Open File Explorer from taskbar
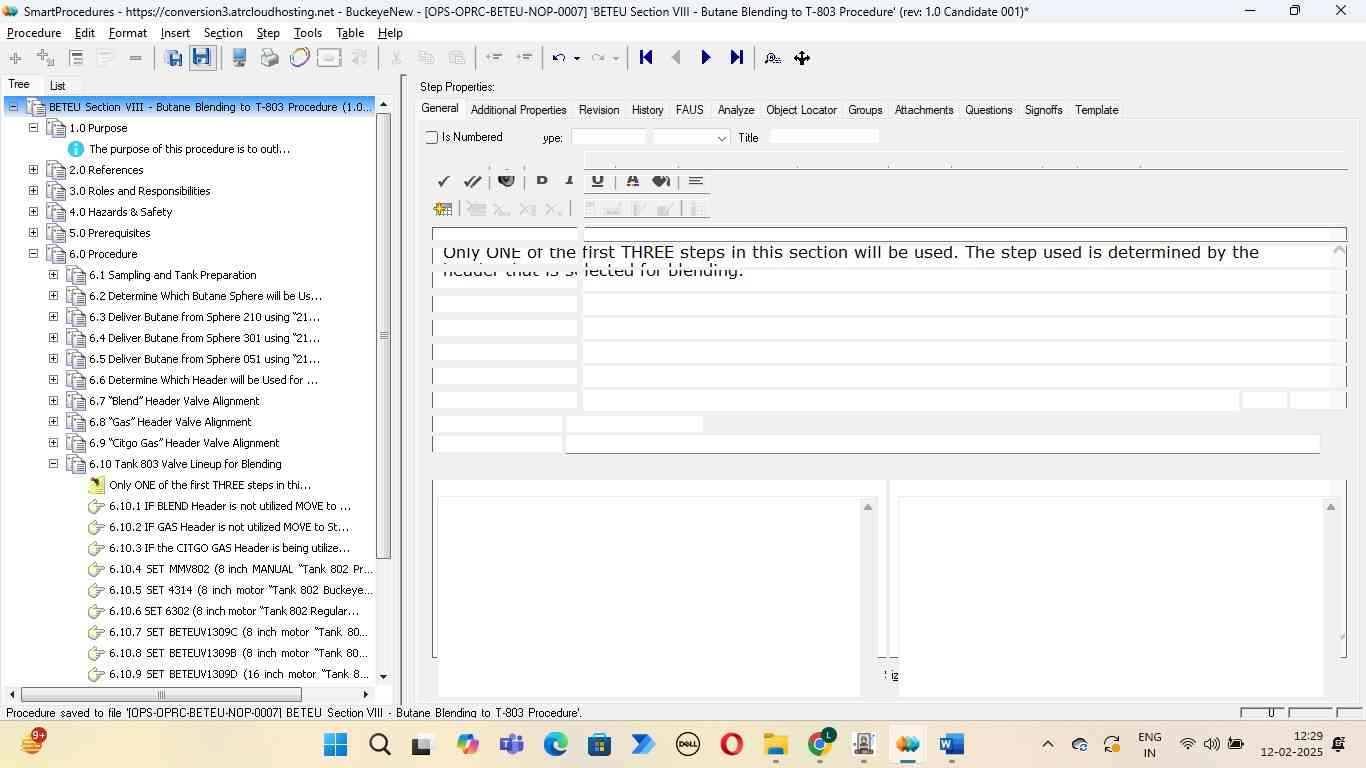 [776, 744]
